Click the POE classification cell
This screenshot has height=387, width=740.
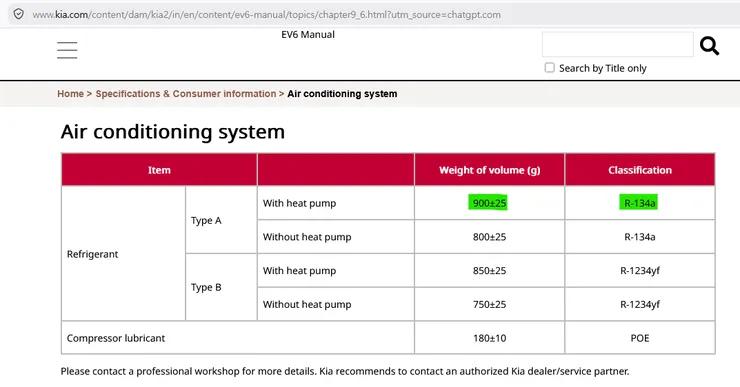point(639,338)
